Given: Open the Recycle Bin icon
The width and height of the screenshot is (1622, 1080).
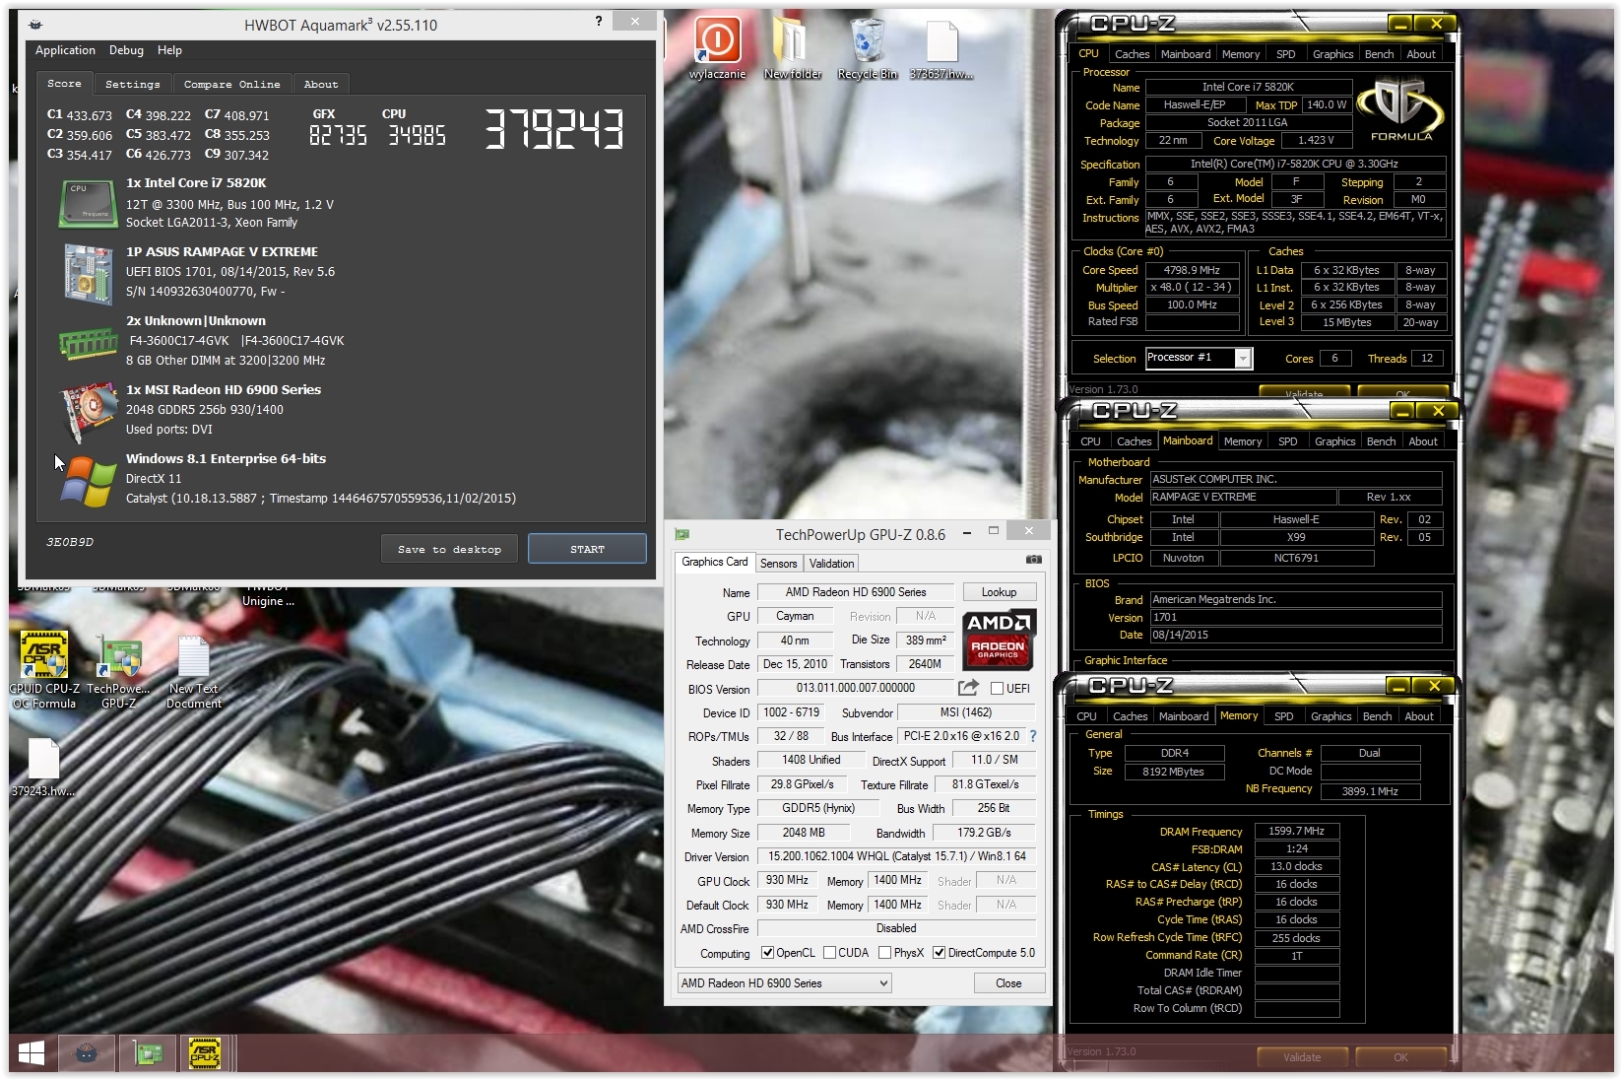Looking at the screenshot, I should pyautogui.click(x=867, y=41).
